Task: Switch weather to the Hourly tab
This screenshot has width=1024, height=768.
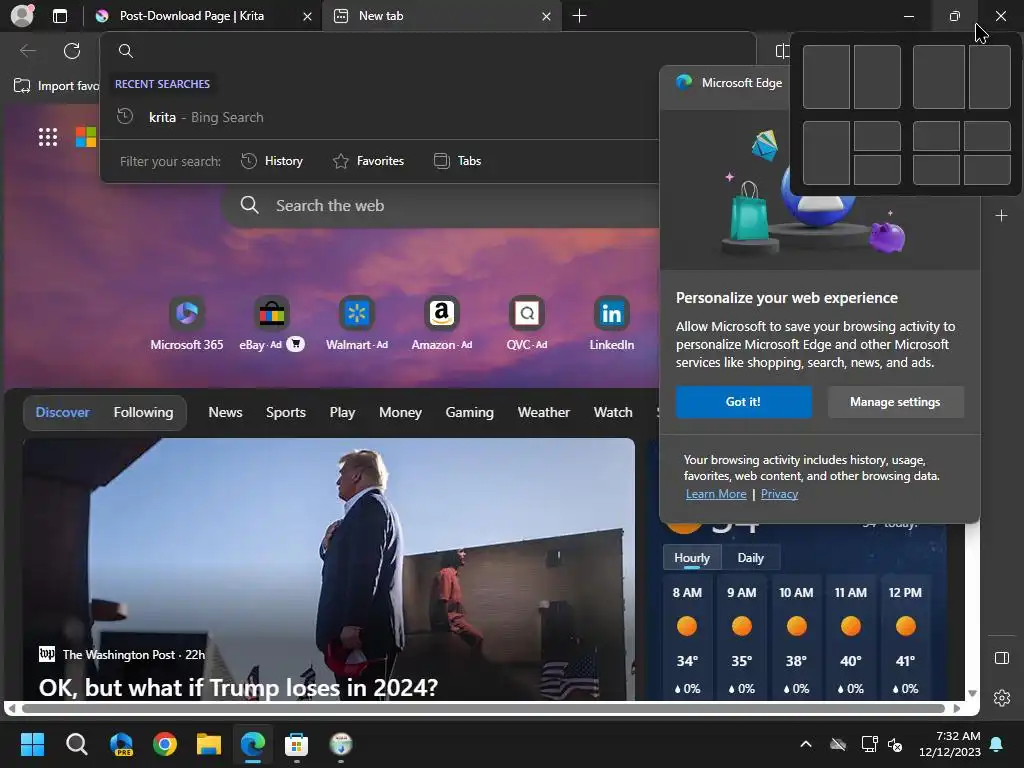Action: (x=692, y=558)
